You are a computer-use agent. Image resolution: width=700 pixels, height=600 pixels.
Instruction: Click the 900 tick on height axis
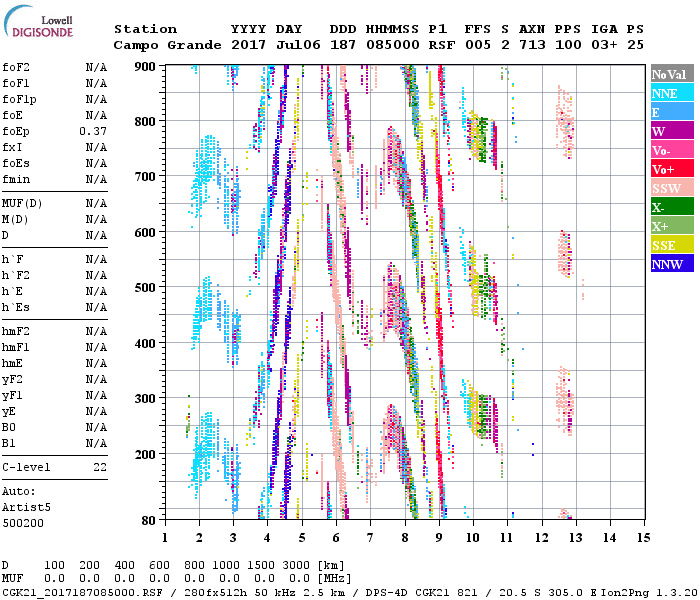(x=148, y=66)
